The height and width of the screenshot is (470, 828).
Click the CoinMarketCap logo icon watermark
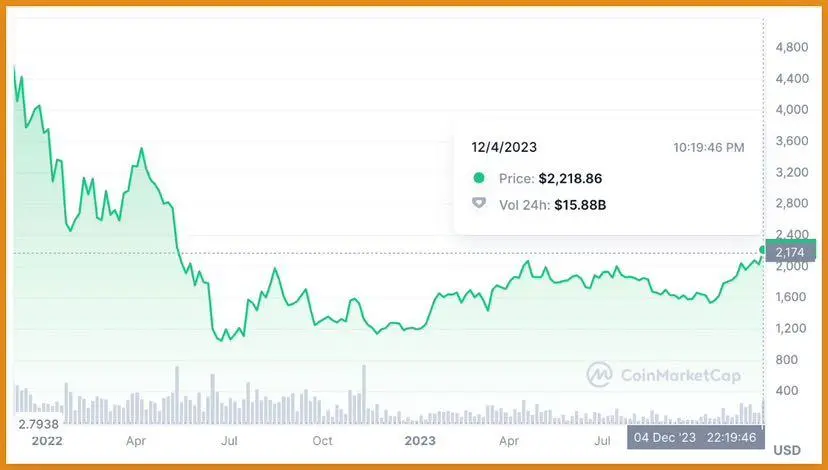(599, 374)
